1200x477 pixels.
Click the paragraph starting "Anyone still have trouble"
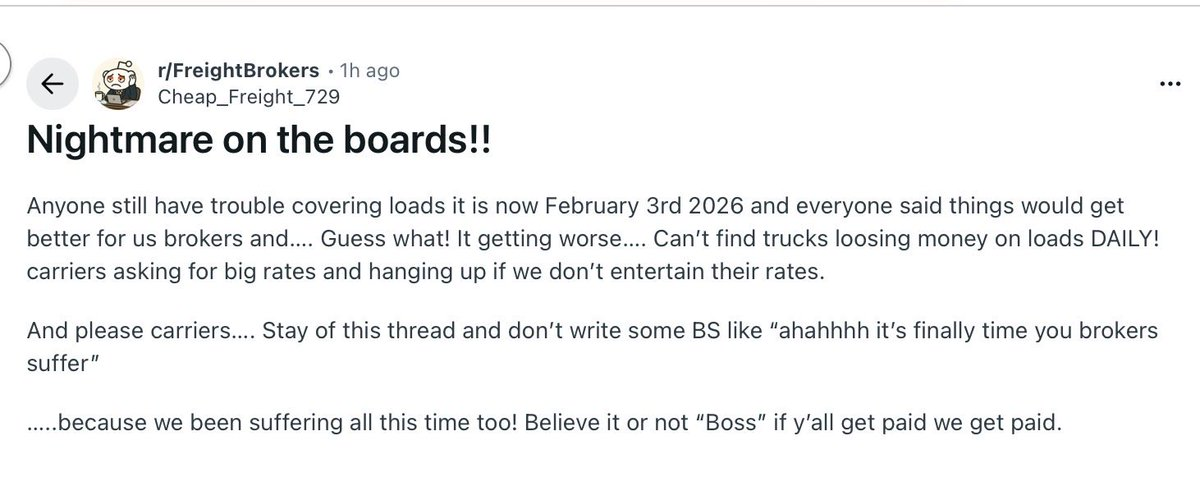[560, 240]
